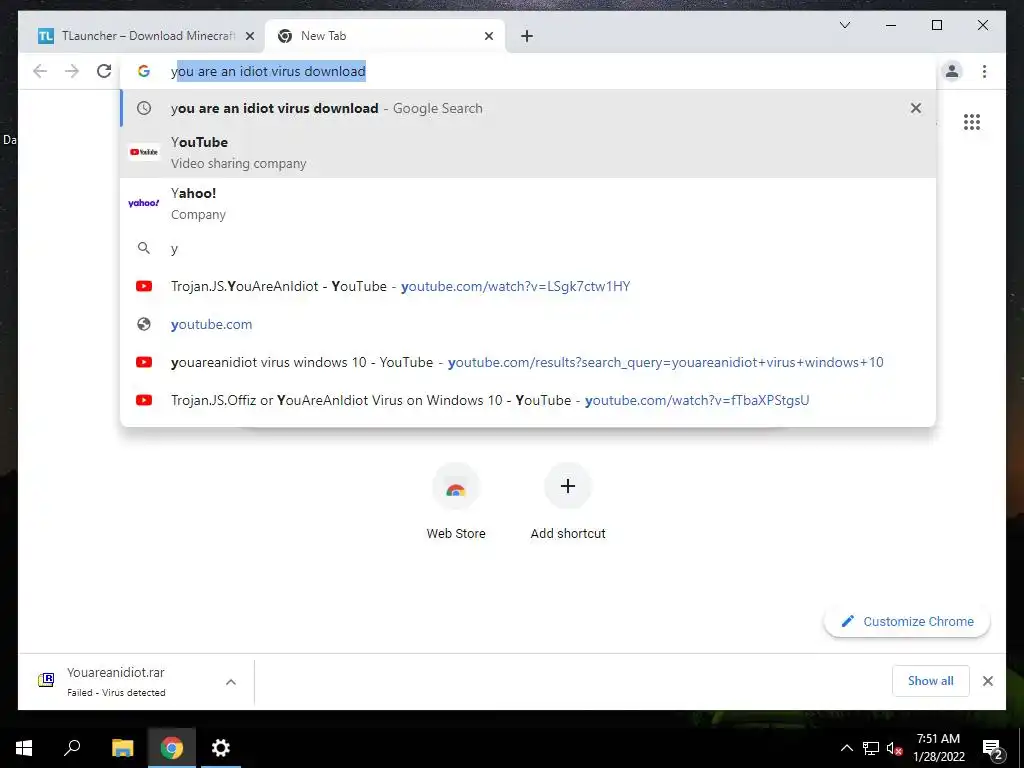
Task: Choose the Yahoo! Company suggestion
Action: (528, 203)
